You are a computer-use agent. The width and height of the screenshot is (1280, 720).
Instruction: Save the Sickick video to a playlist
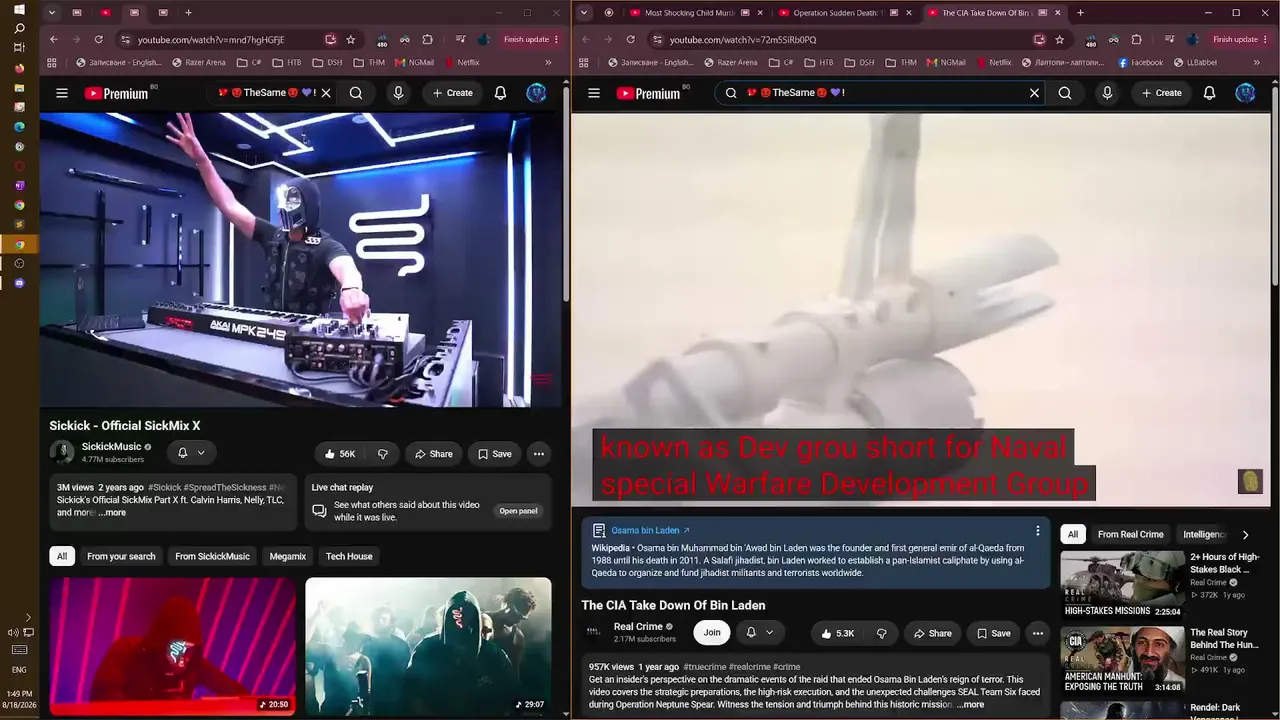pos(494,454)
